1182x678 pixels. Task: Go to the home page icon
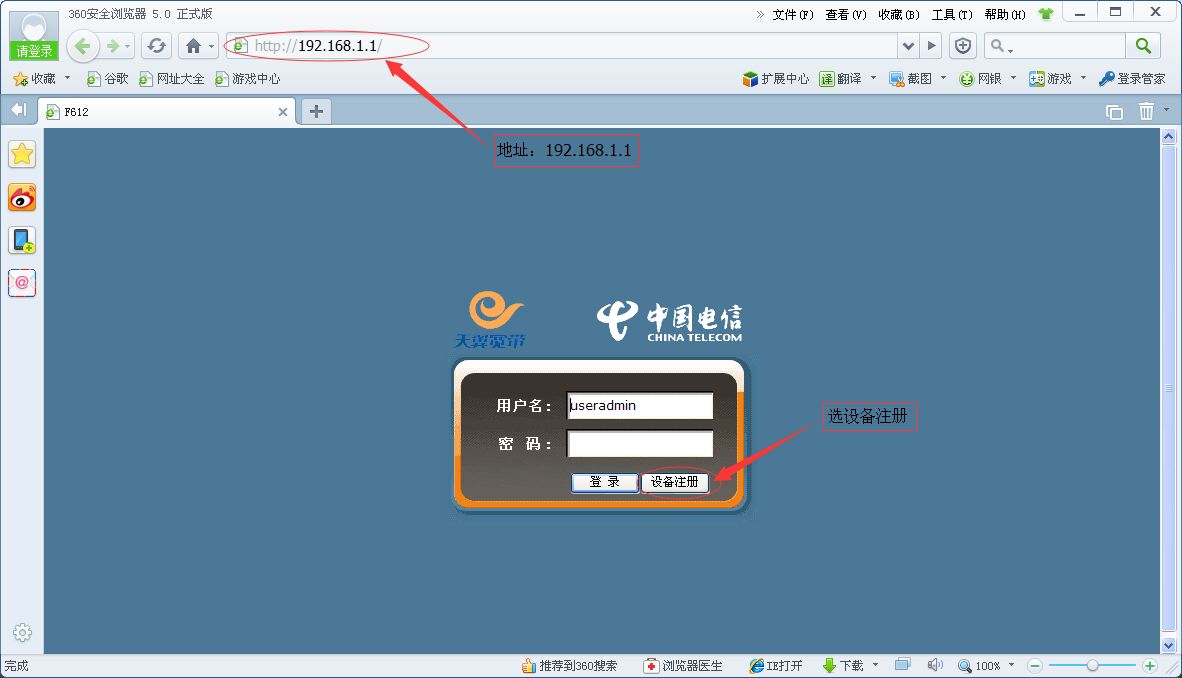194,46
